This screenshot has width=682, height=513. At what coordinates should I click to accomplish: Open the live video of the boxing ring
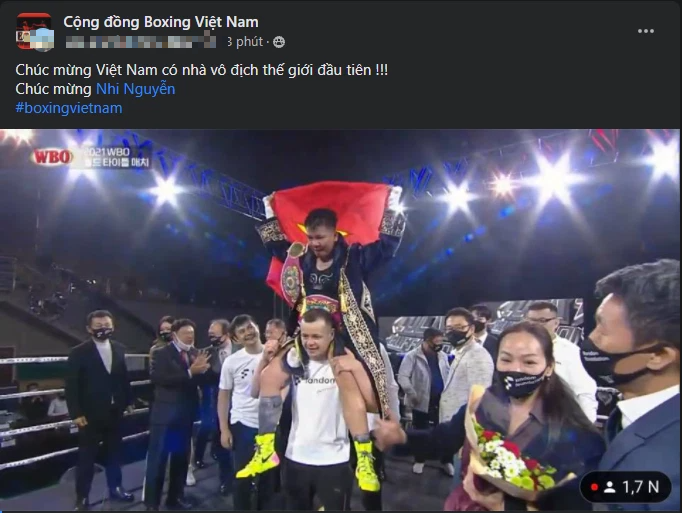coord(340,320)
